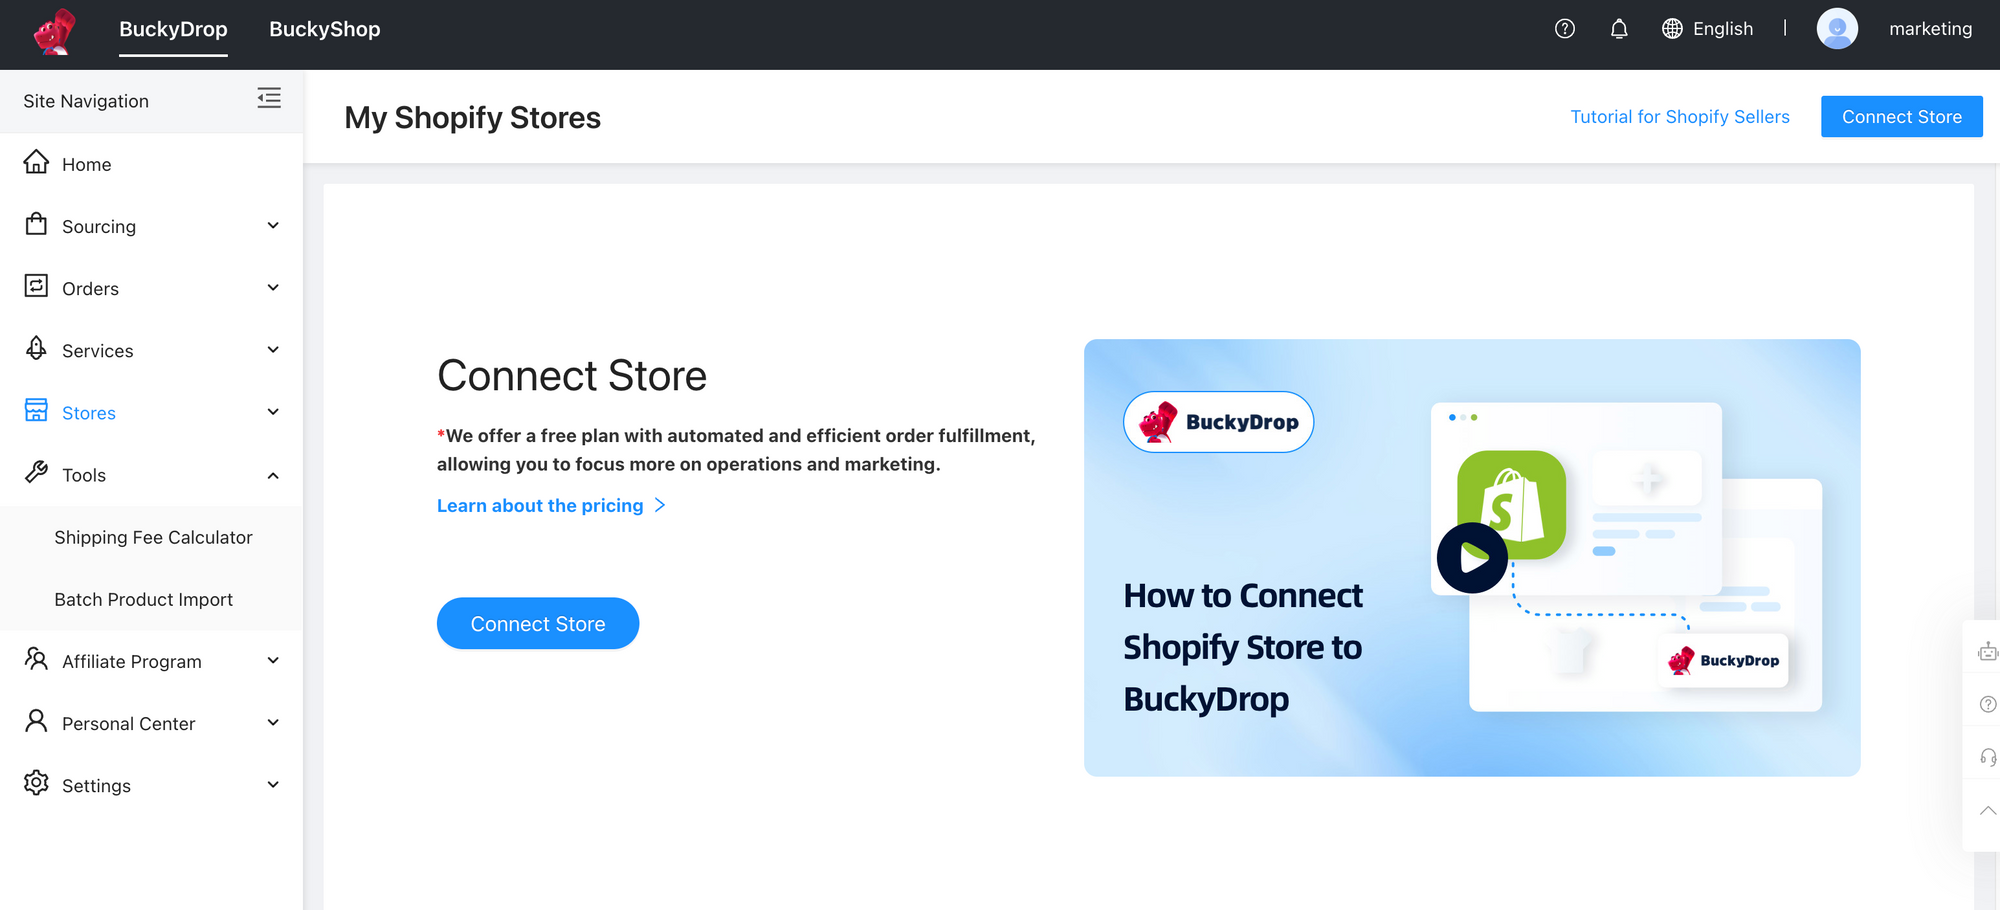The image size is (2000, 910).
Task: Expand the Stores menu chevron
Action: tap(273, 412)
